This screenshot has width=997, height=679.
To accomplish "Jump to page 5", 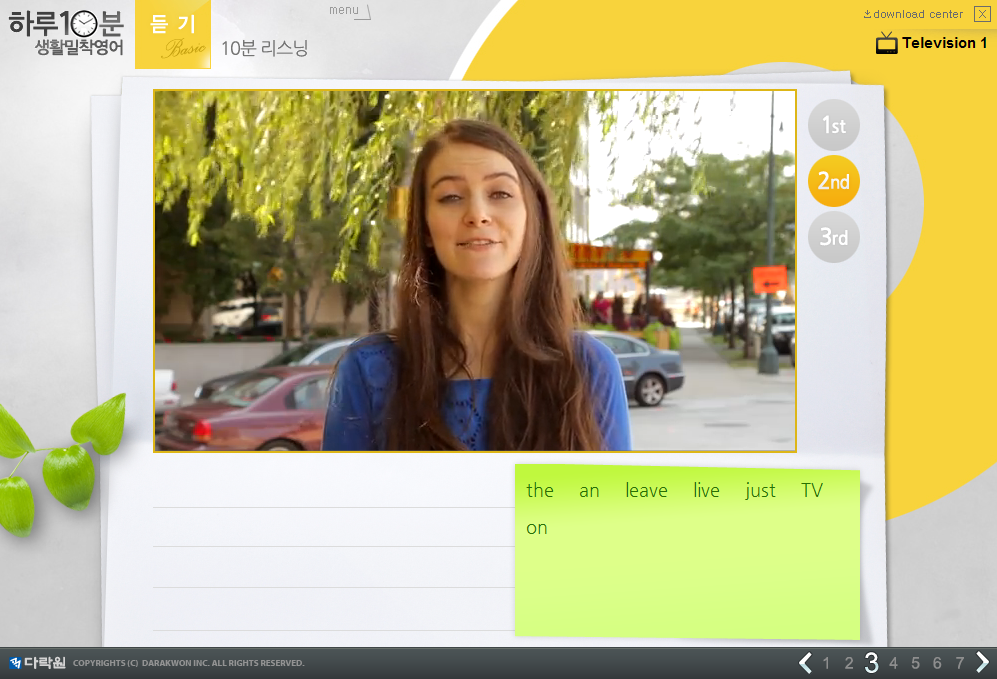I will [x=915, y=663].
